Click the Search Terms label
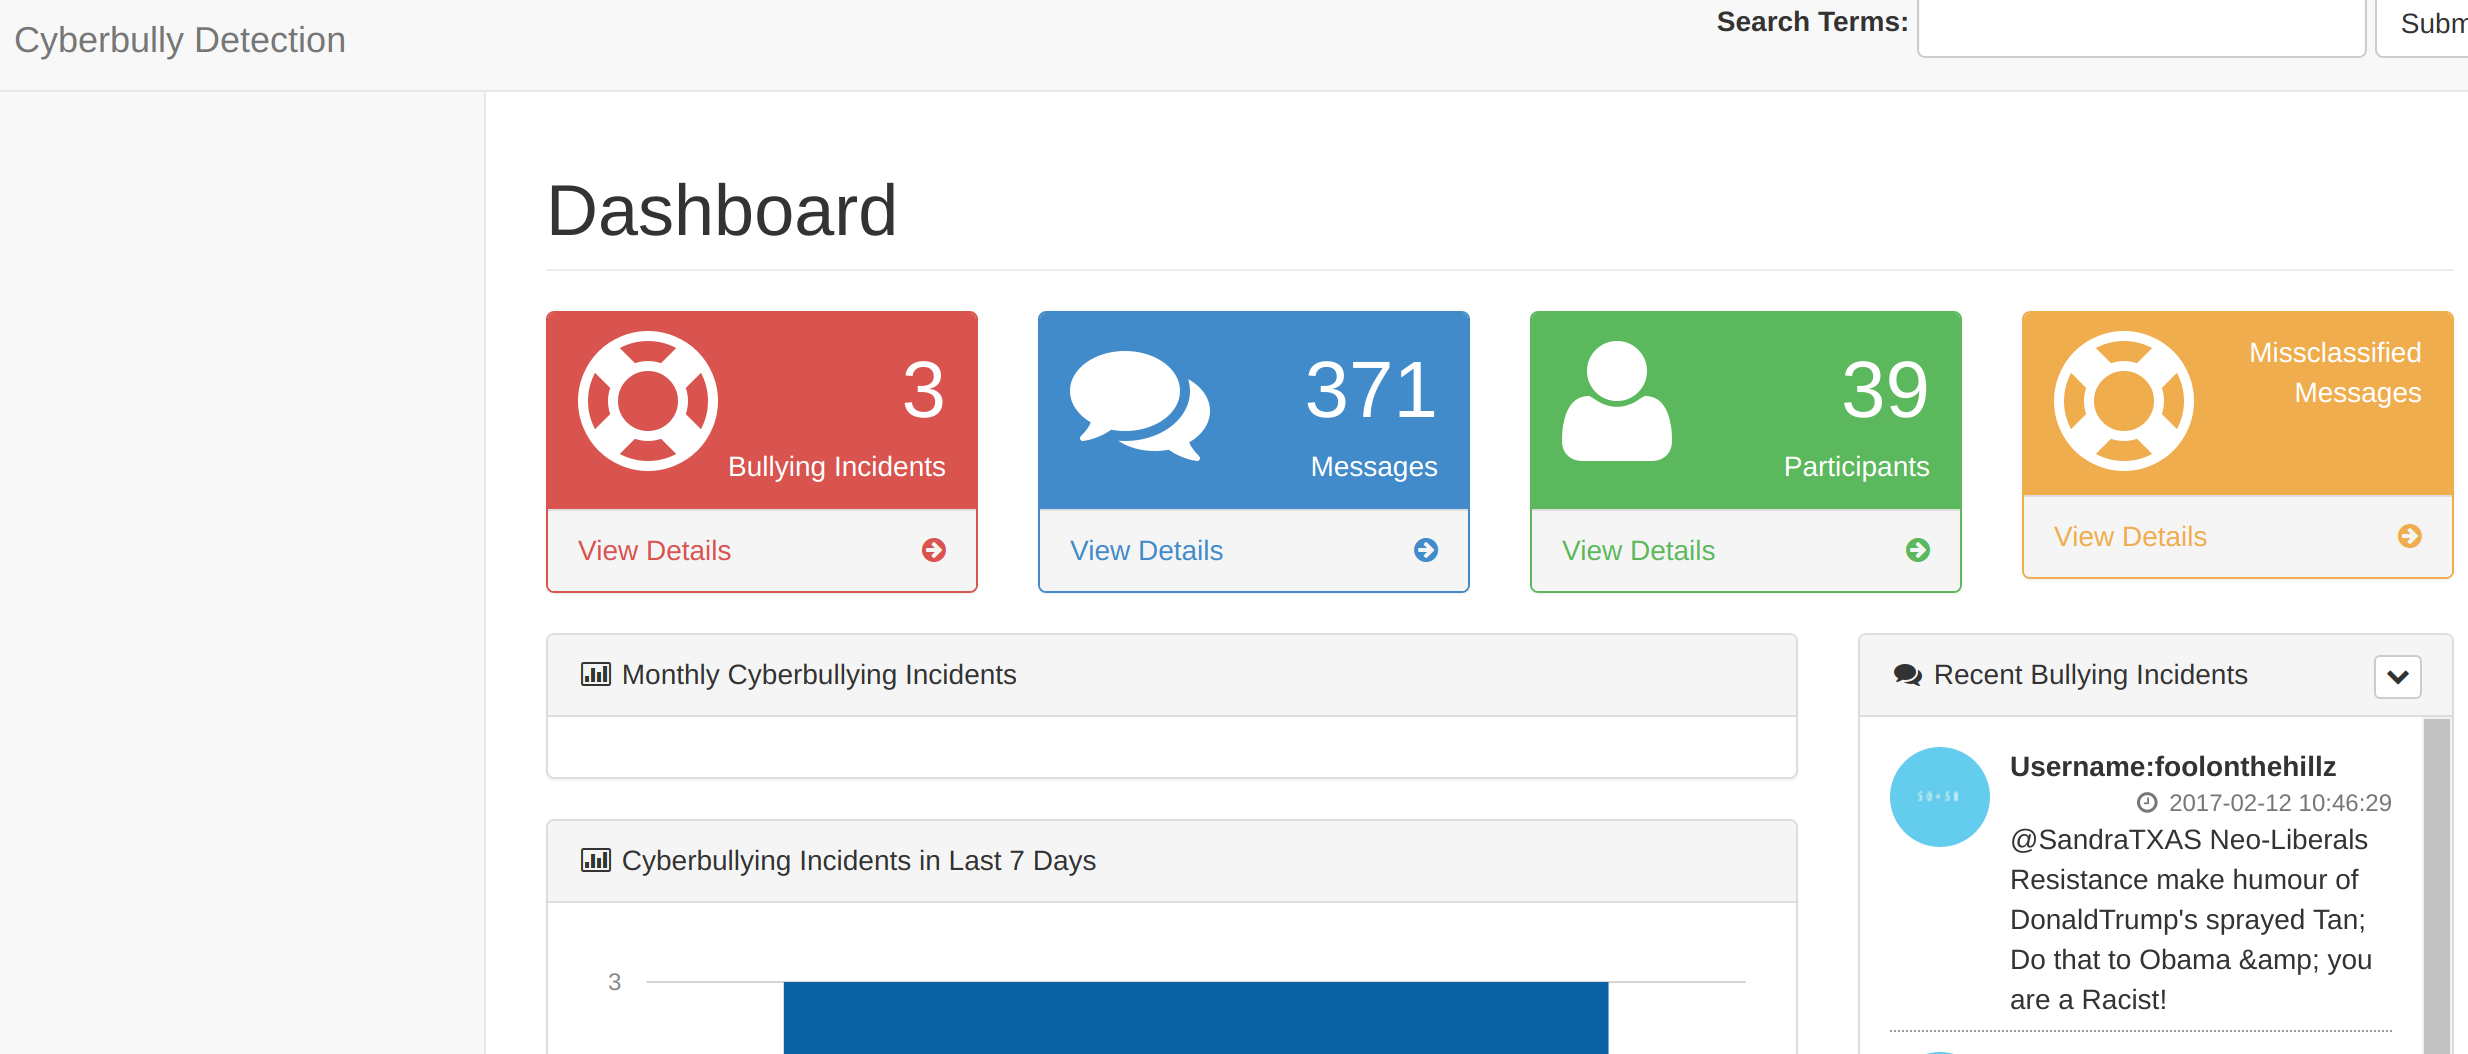 [x=1812, y=22]
